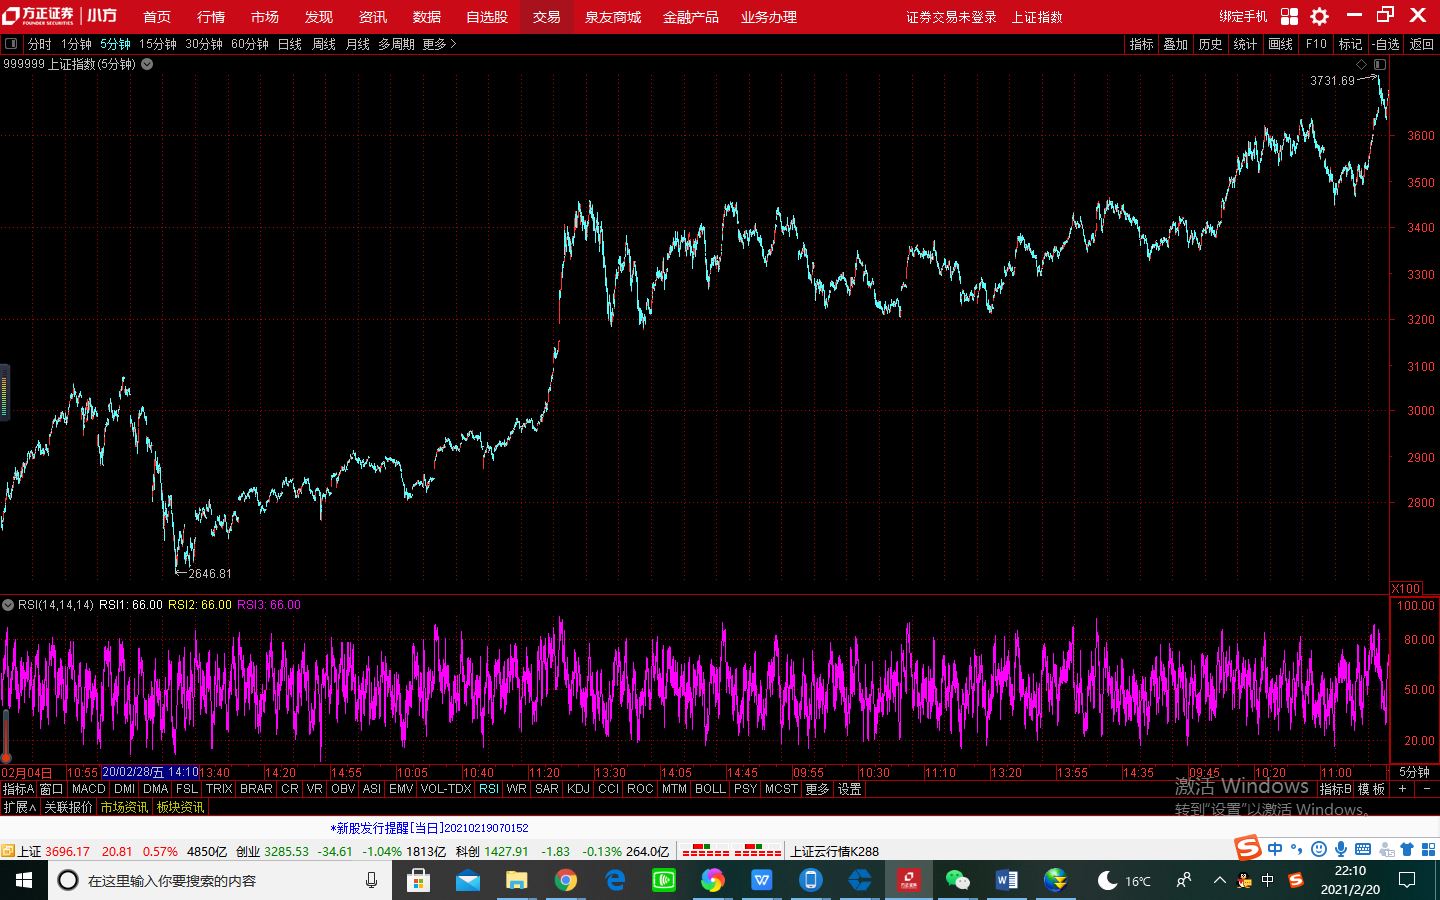Open 5分钟 period dropdown at bottom right

(1414, 772)
